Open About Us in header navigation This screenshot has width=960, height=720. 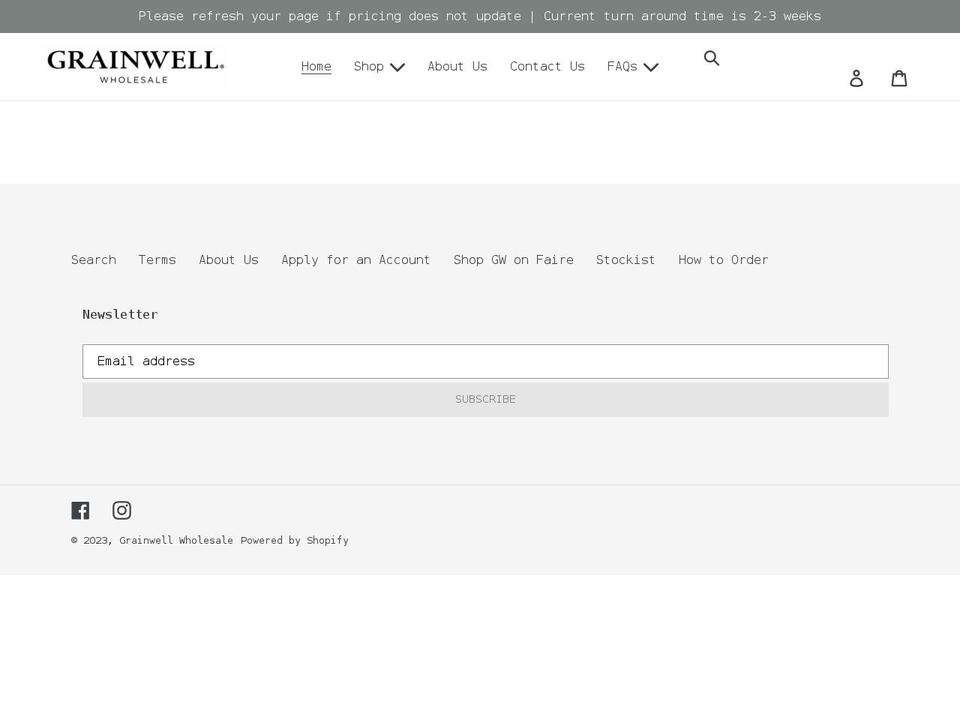tap(457, 67)
